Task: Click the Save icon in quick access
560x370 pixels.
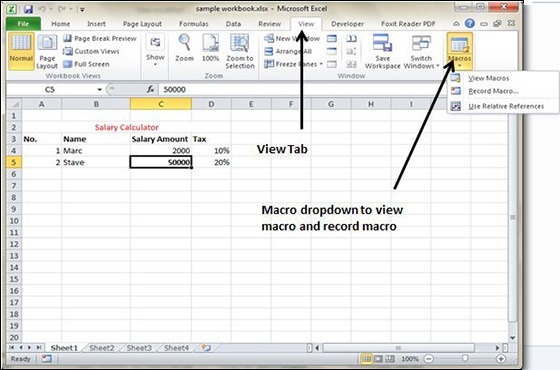Action: 28,9
